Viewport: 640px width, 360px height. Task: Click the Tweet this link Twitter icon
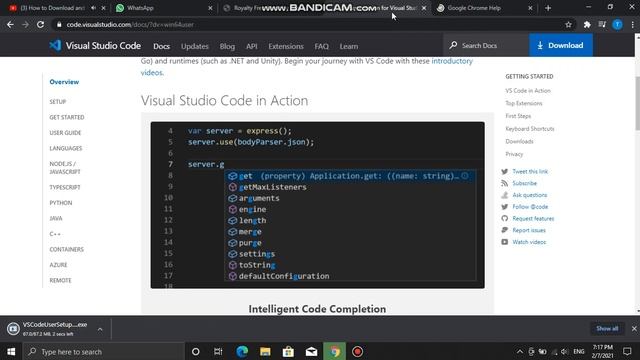tap(504, 171)
